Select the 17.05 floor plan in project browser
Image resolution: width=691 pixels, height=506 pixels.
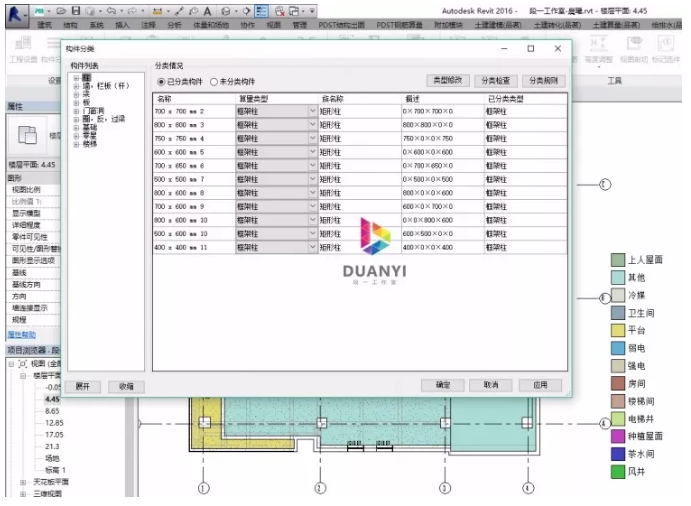pyautogui.click(x=54, y=435)
